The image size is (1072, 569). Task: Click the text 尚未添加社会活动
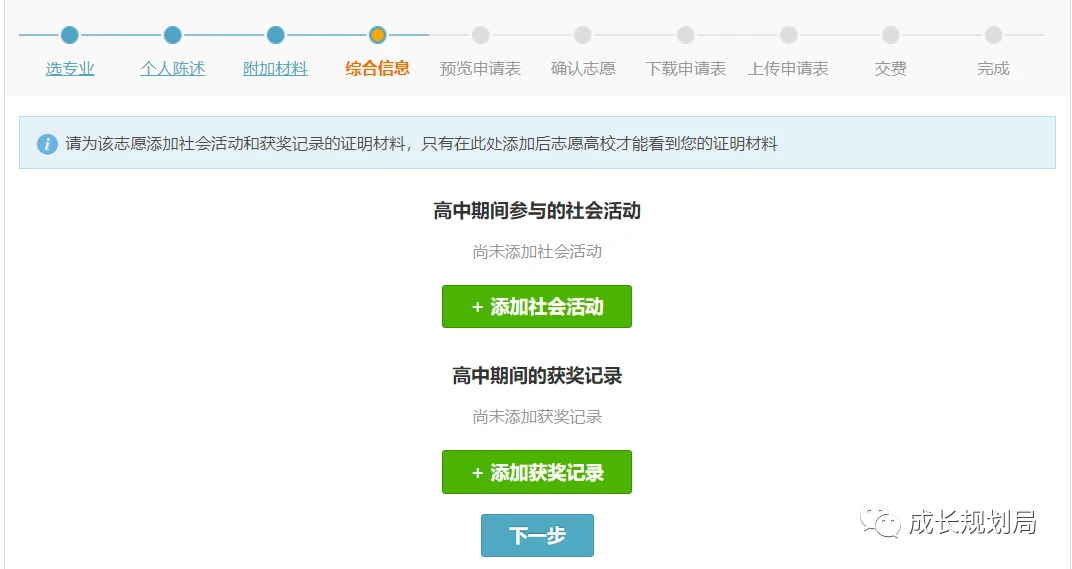pyautogui.click(x=537, y=252)
